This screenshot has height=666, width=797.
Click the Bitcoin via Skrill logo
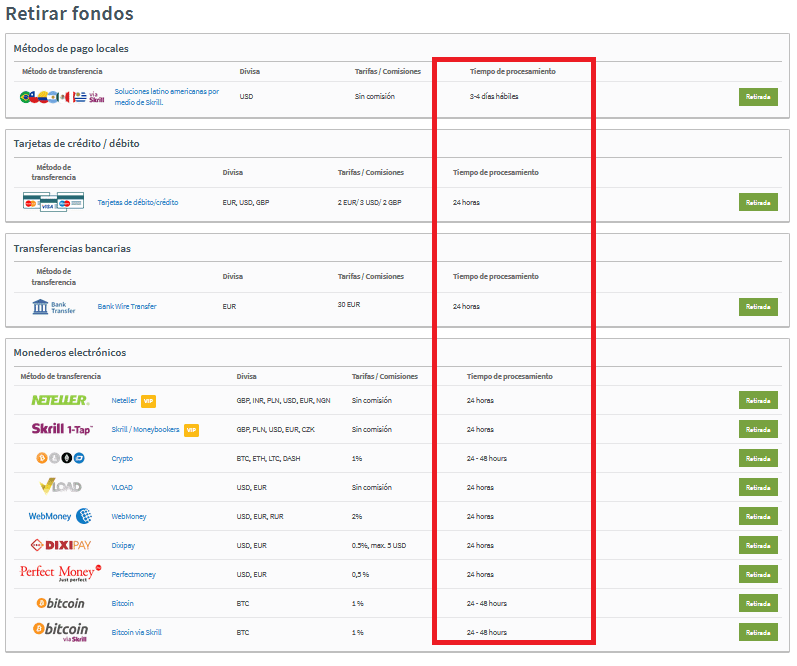[61, 631]
